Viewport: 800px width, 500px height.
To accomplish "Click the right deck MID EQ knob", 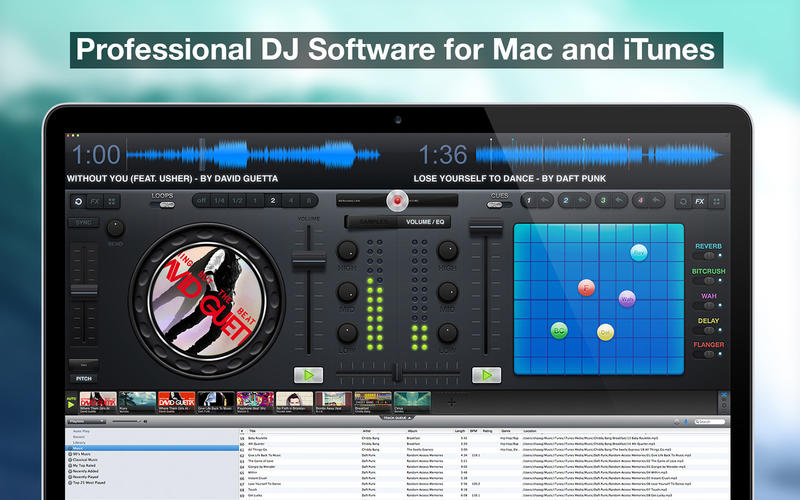I will 447,292.
